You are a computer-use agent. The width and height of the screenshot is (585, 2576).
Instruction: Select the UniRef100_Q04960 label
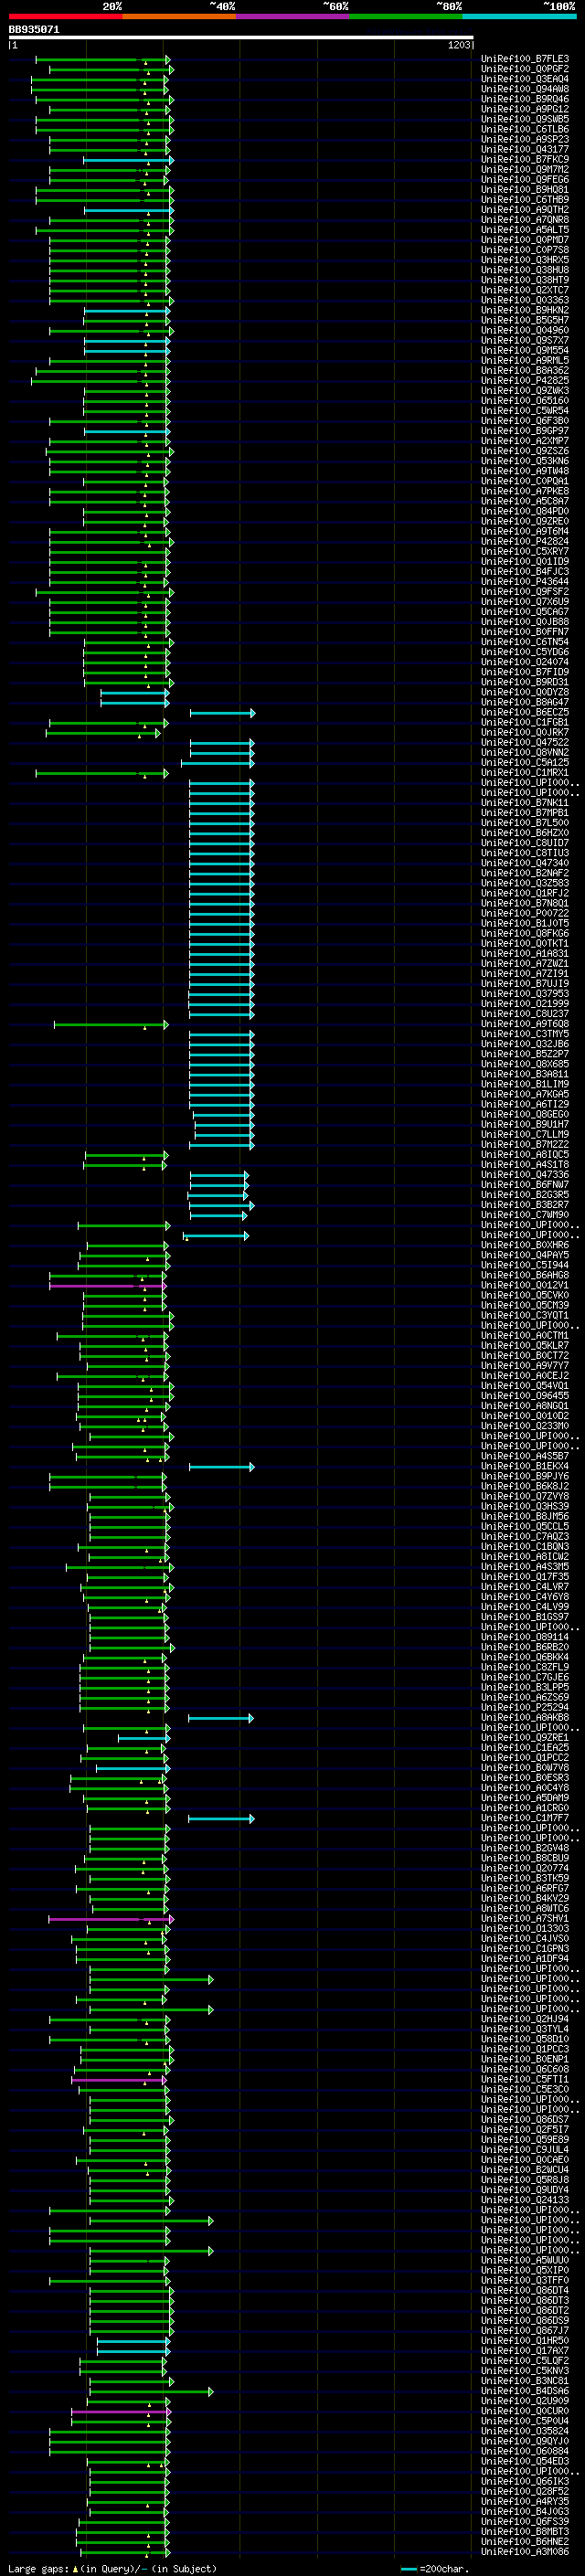[524, 330]
